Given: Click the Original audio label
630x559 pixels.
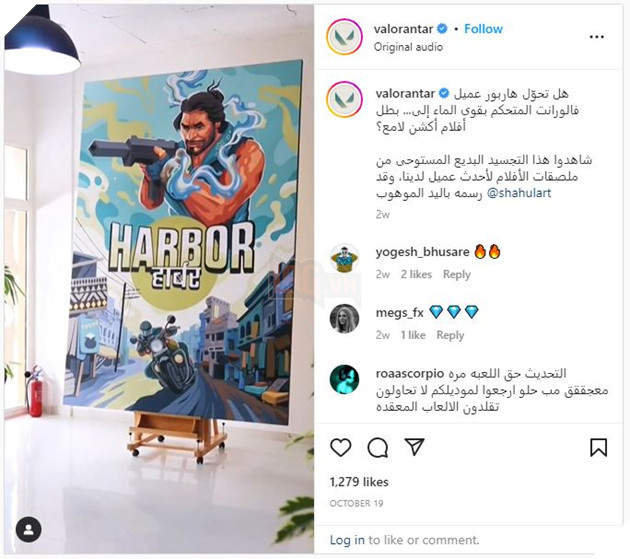Looking at the screenshot, I should [x=408, y=47].
